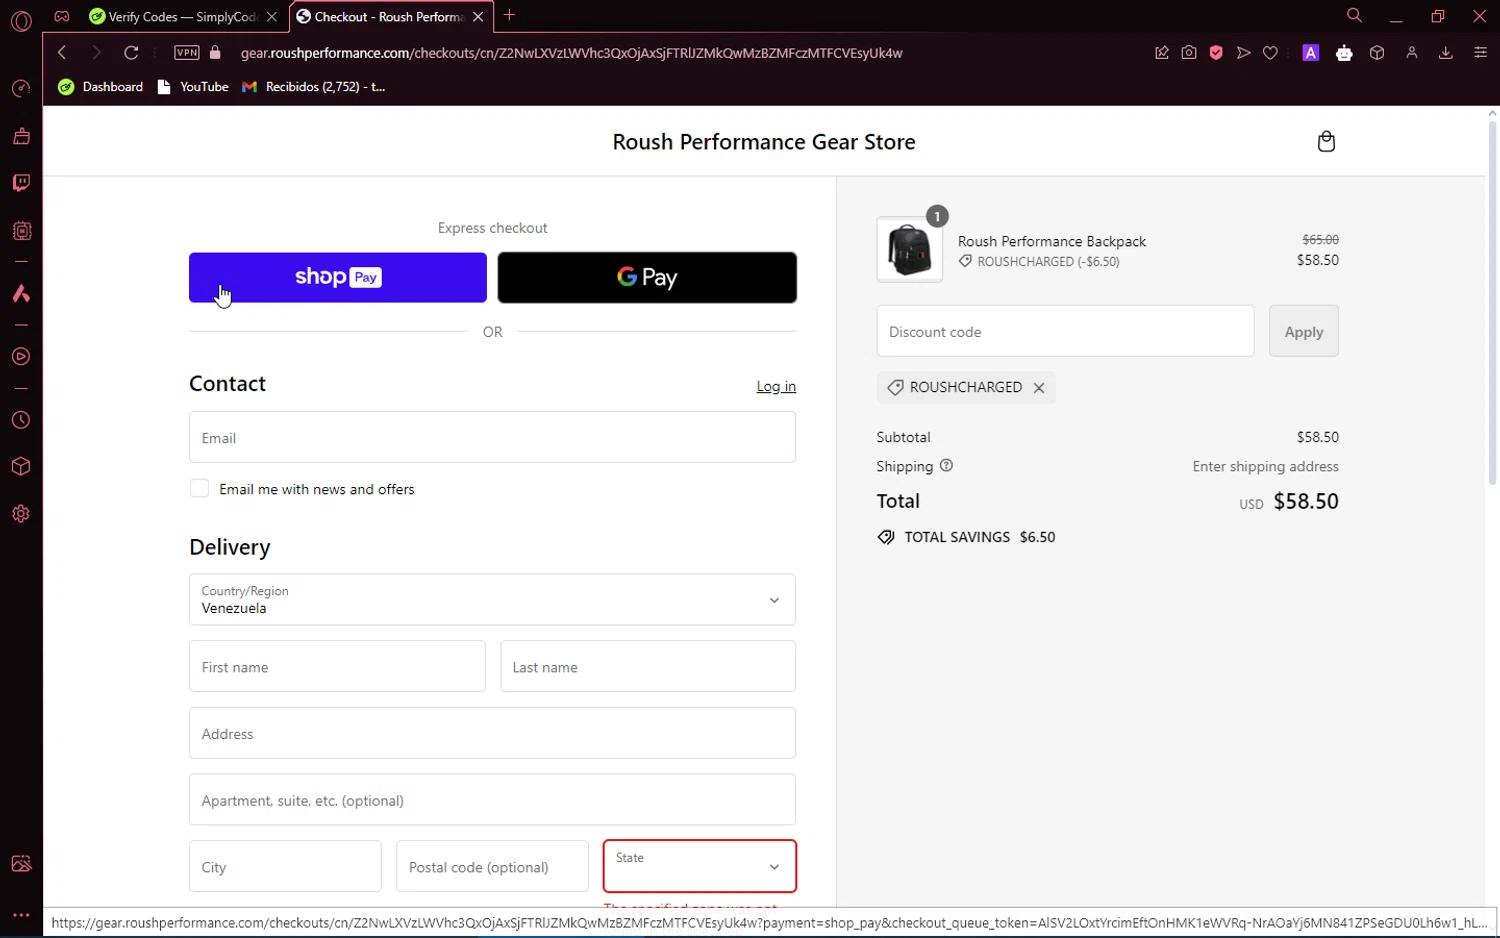The width and height of the screenshot is (1500, 938).
Task: Close the Verify Codes tab
Action: [x=272, y=16]
